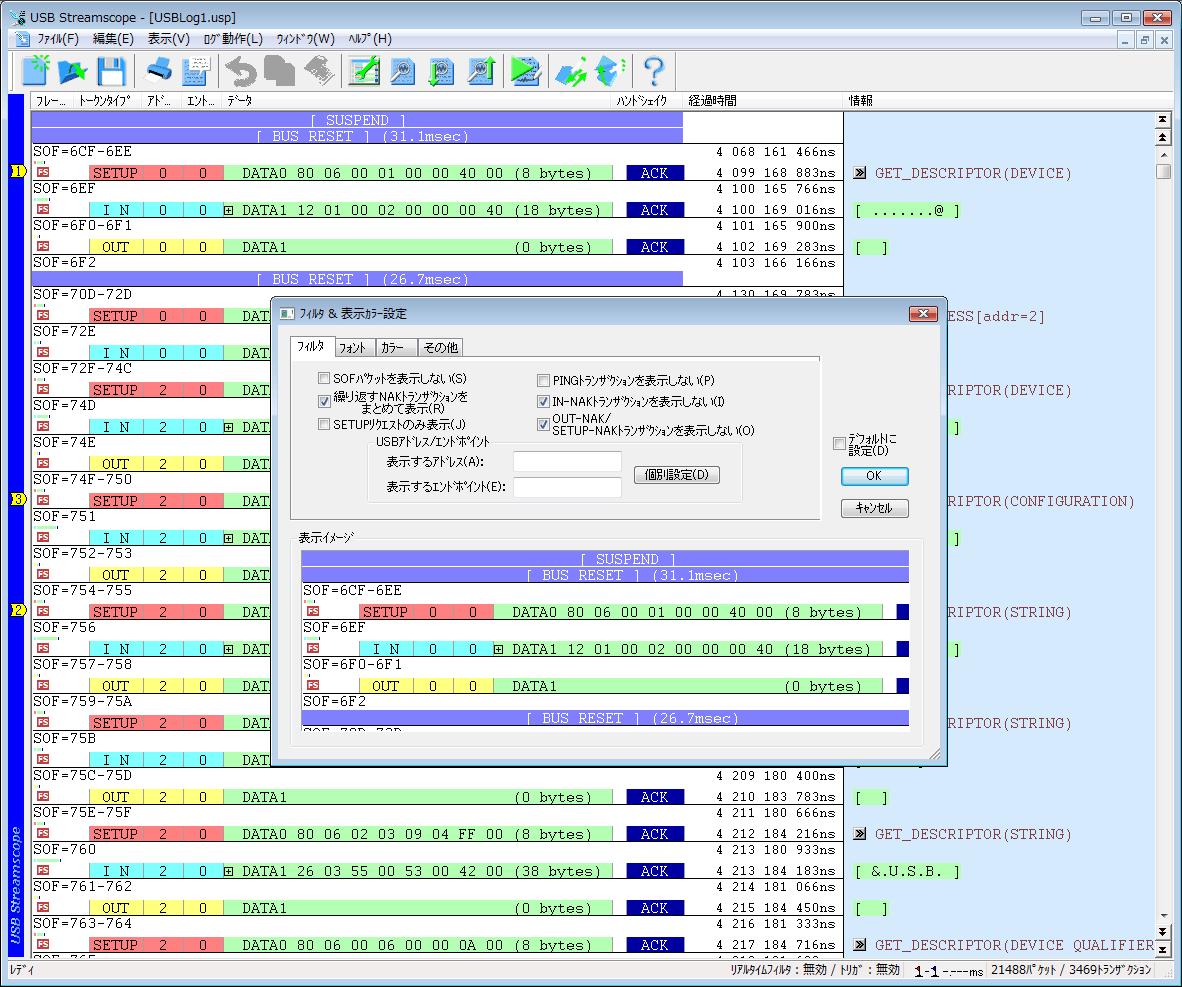
Task: Open a log file using the folder icon
Action: 73,71
